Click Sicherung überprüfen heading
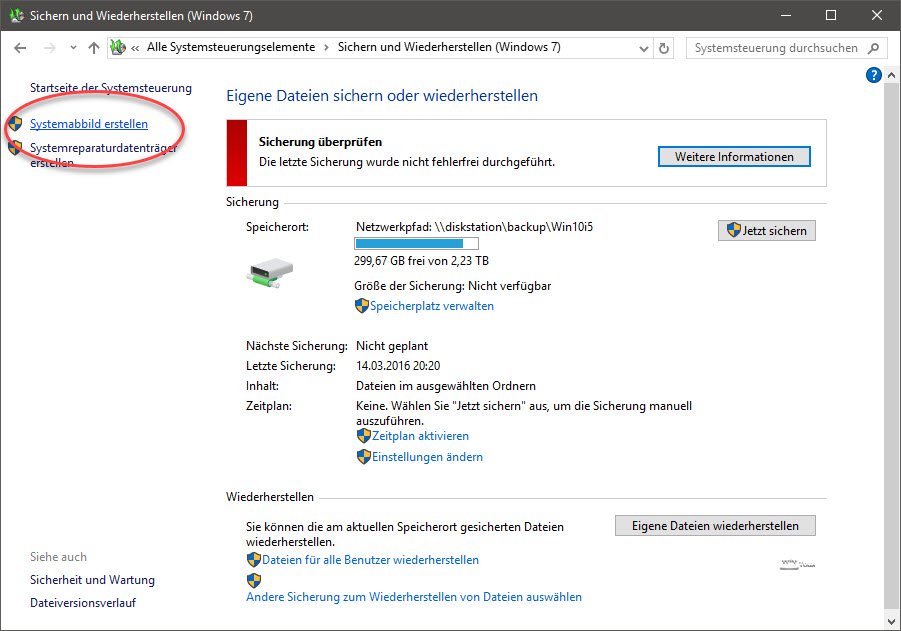 point(320,142)
